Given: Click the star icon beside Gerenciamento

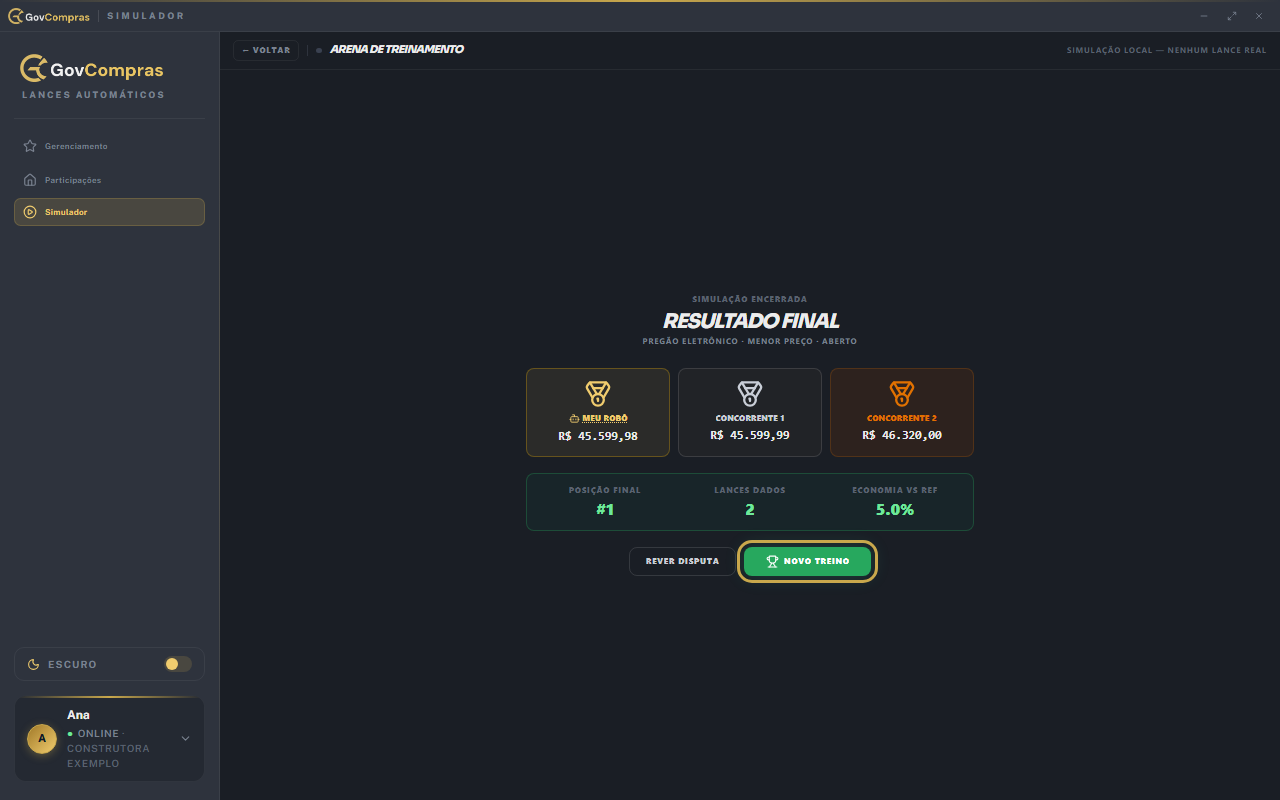Looking at the screenshot, I should [30, 146].
